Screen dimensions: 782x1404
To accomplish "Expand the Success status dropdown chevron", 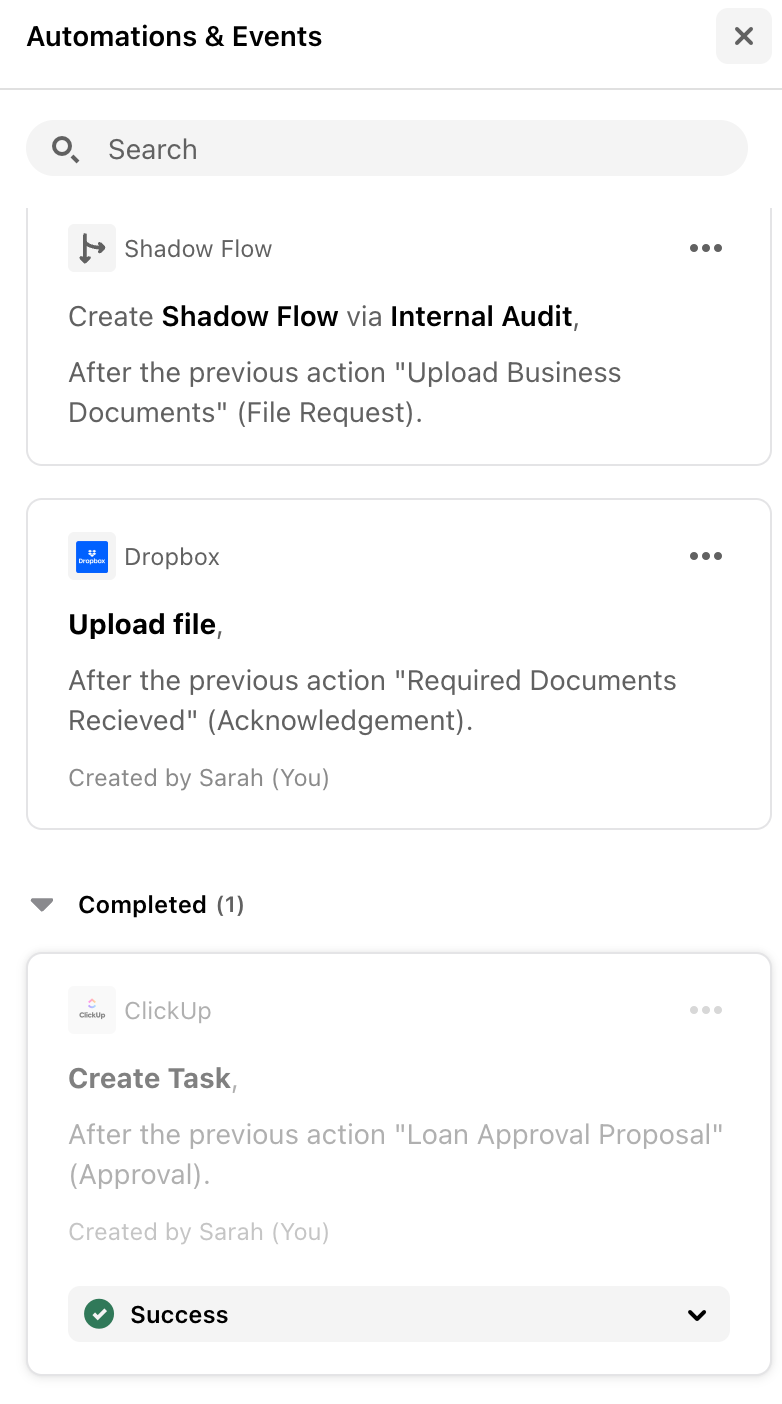I will click(x=698, y=1315).
